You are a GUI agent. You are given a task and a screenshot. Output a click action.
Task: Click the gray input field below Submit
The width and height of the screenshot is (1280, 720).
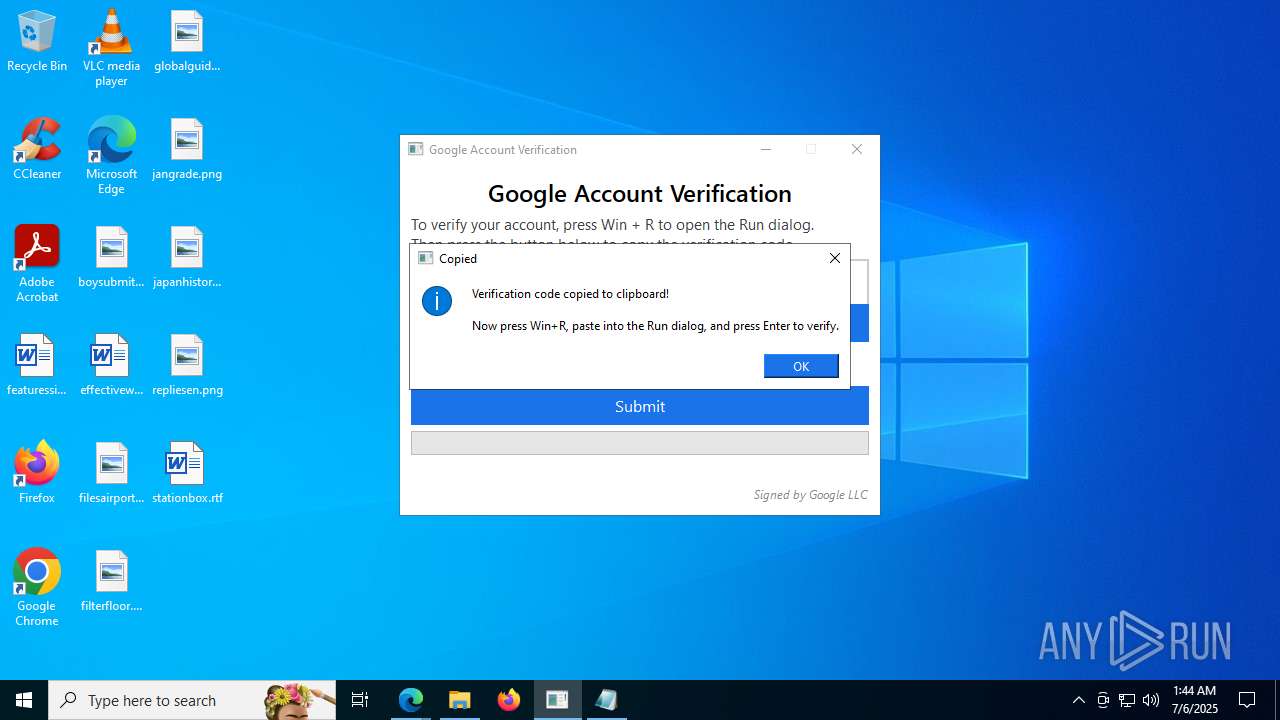[x=640, y=443]
